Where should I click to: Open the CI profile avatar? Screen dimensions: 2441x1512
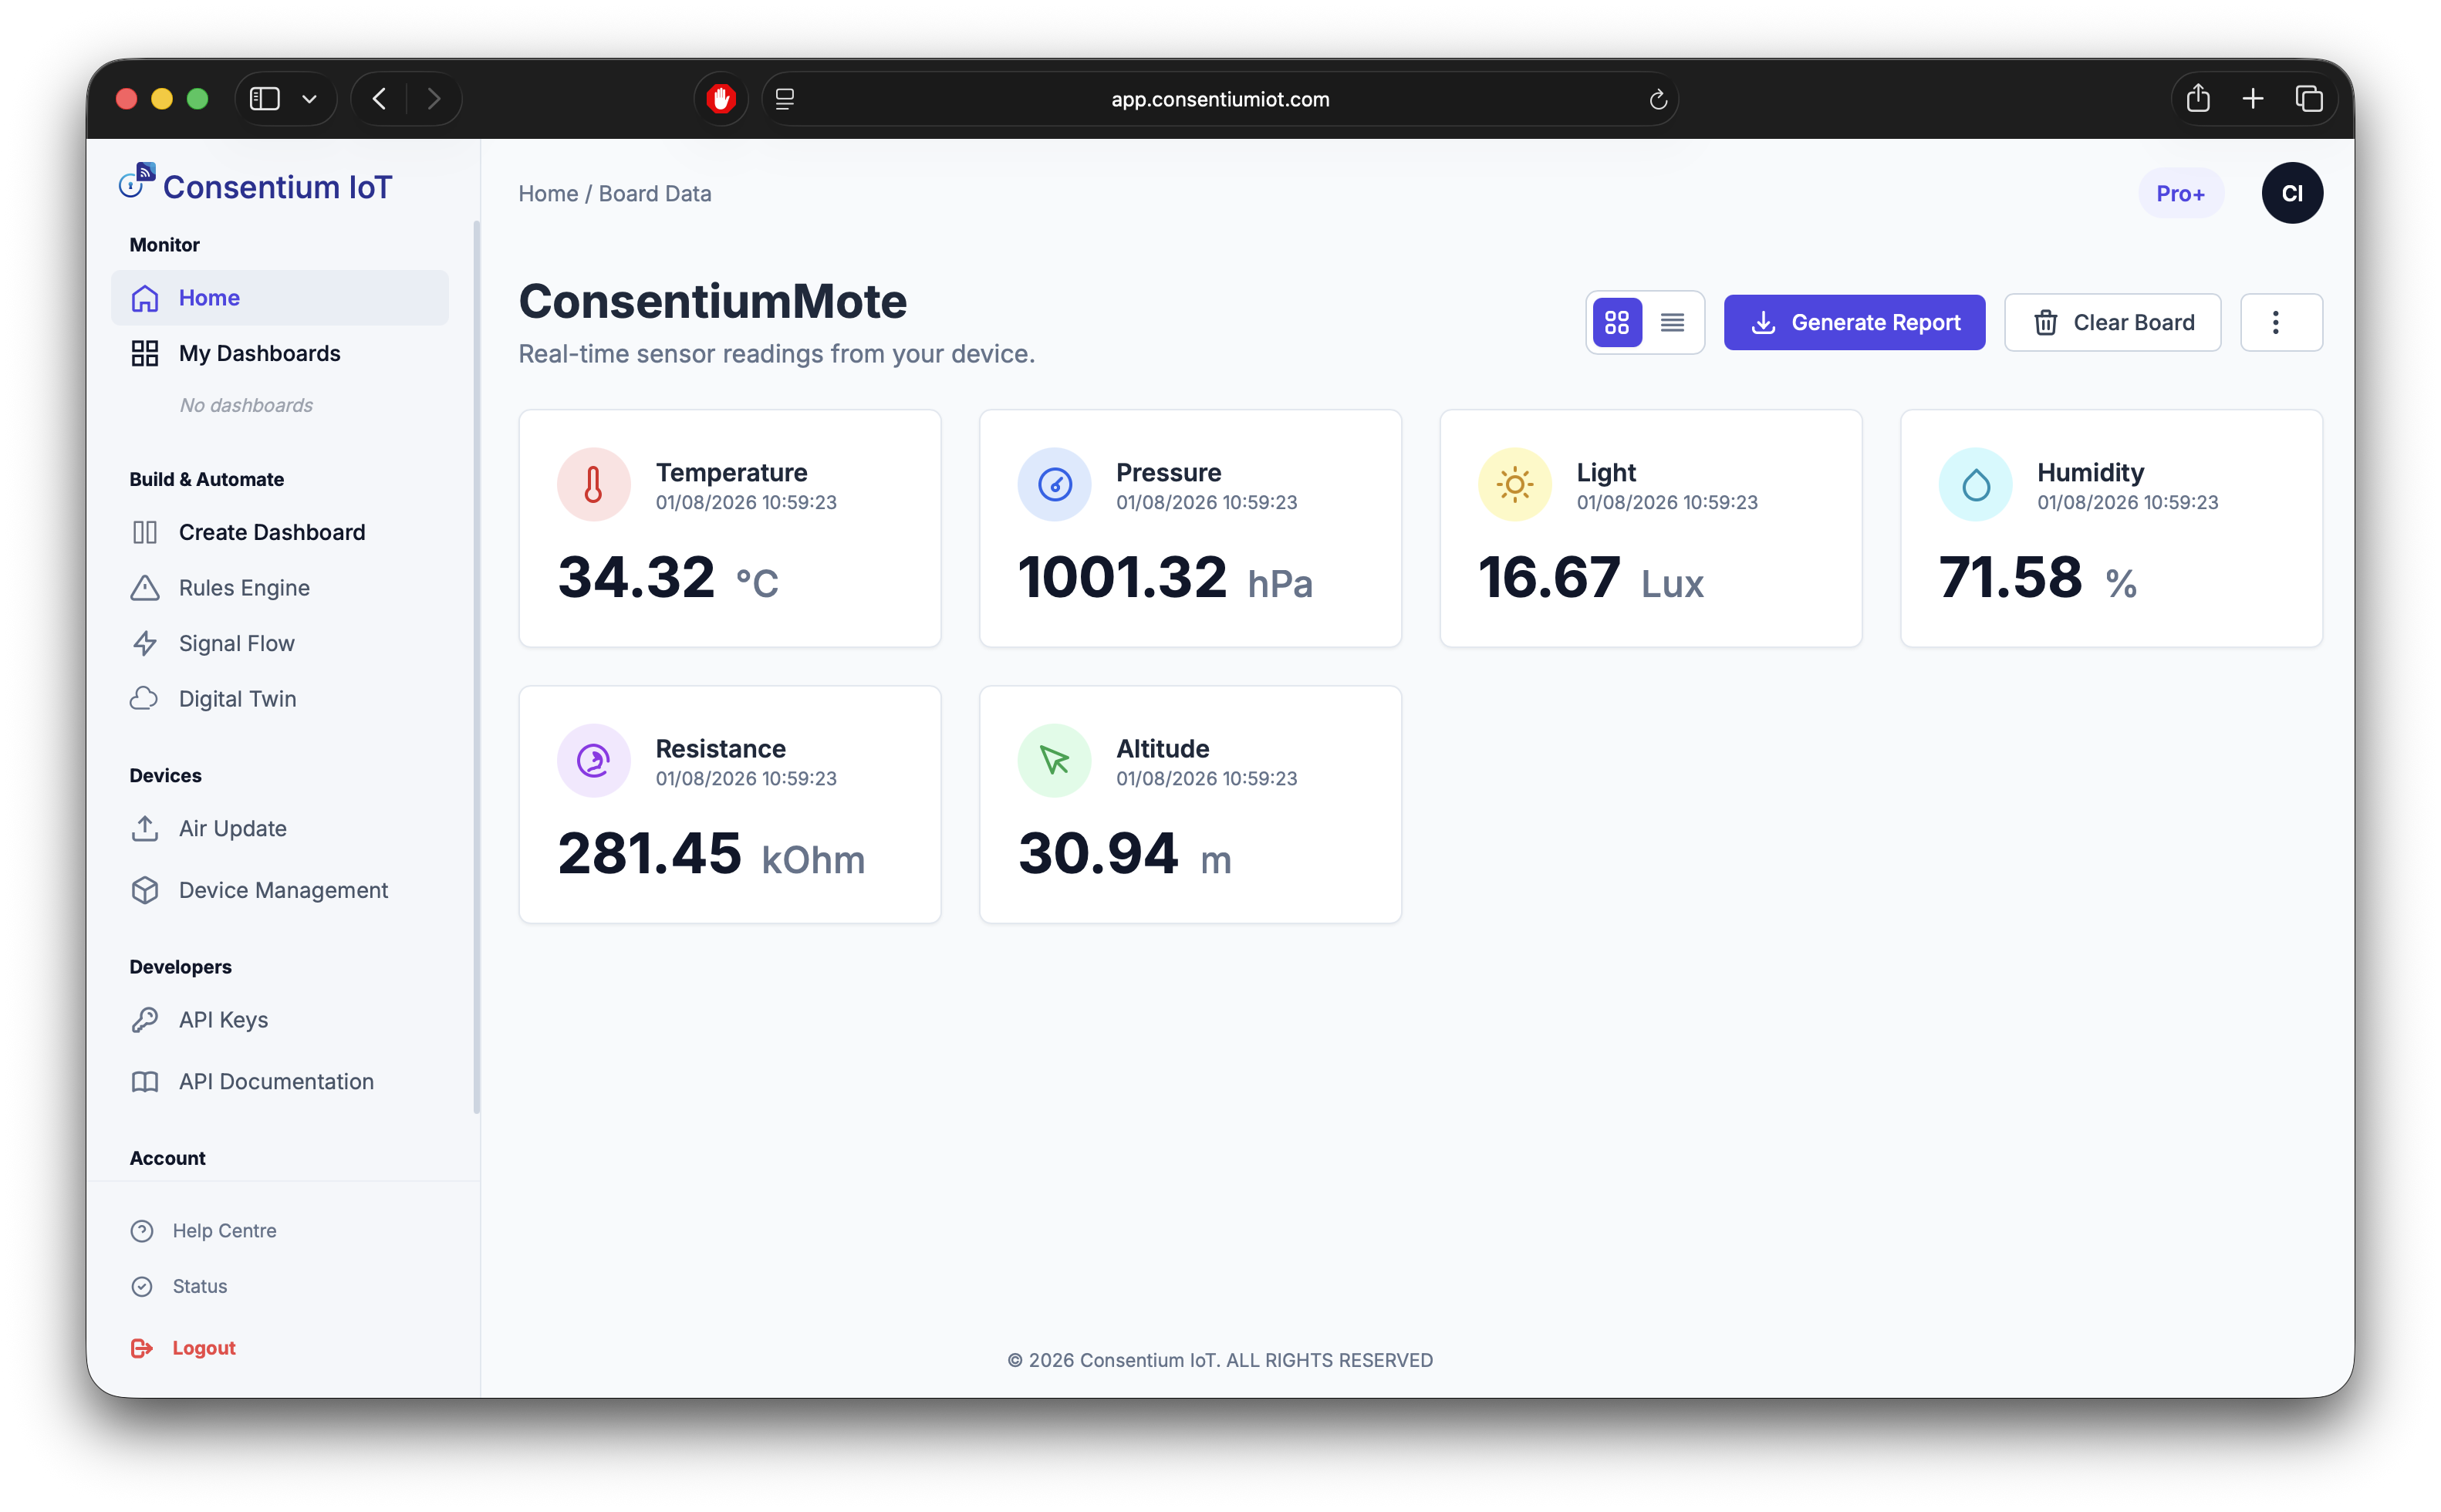[x=2291, y=193]
